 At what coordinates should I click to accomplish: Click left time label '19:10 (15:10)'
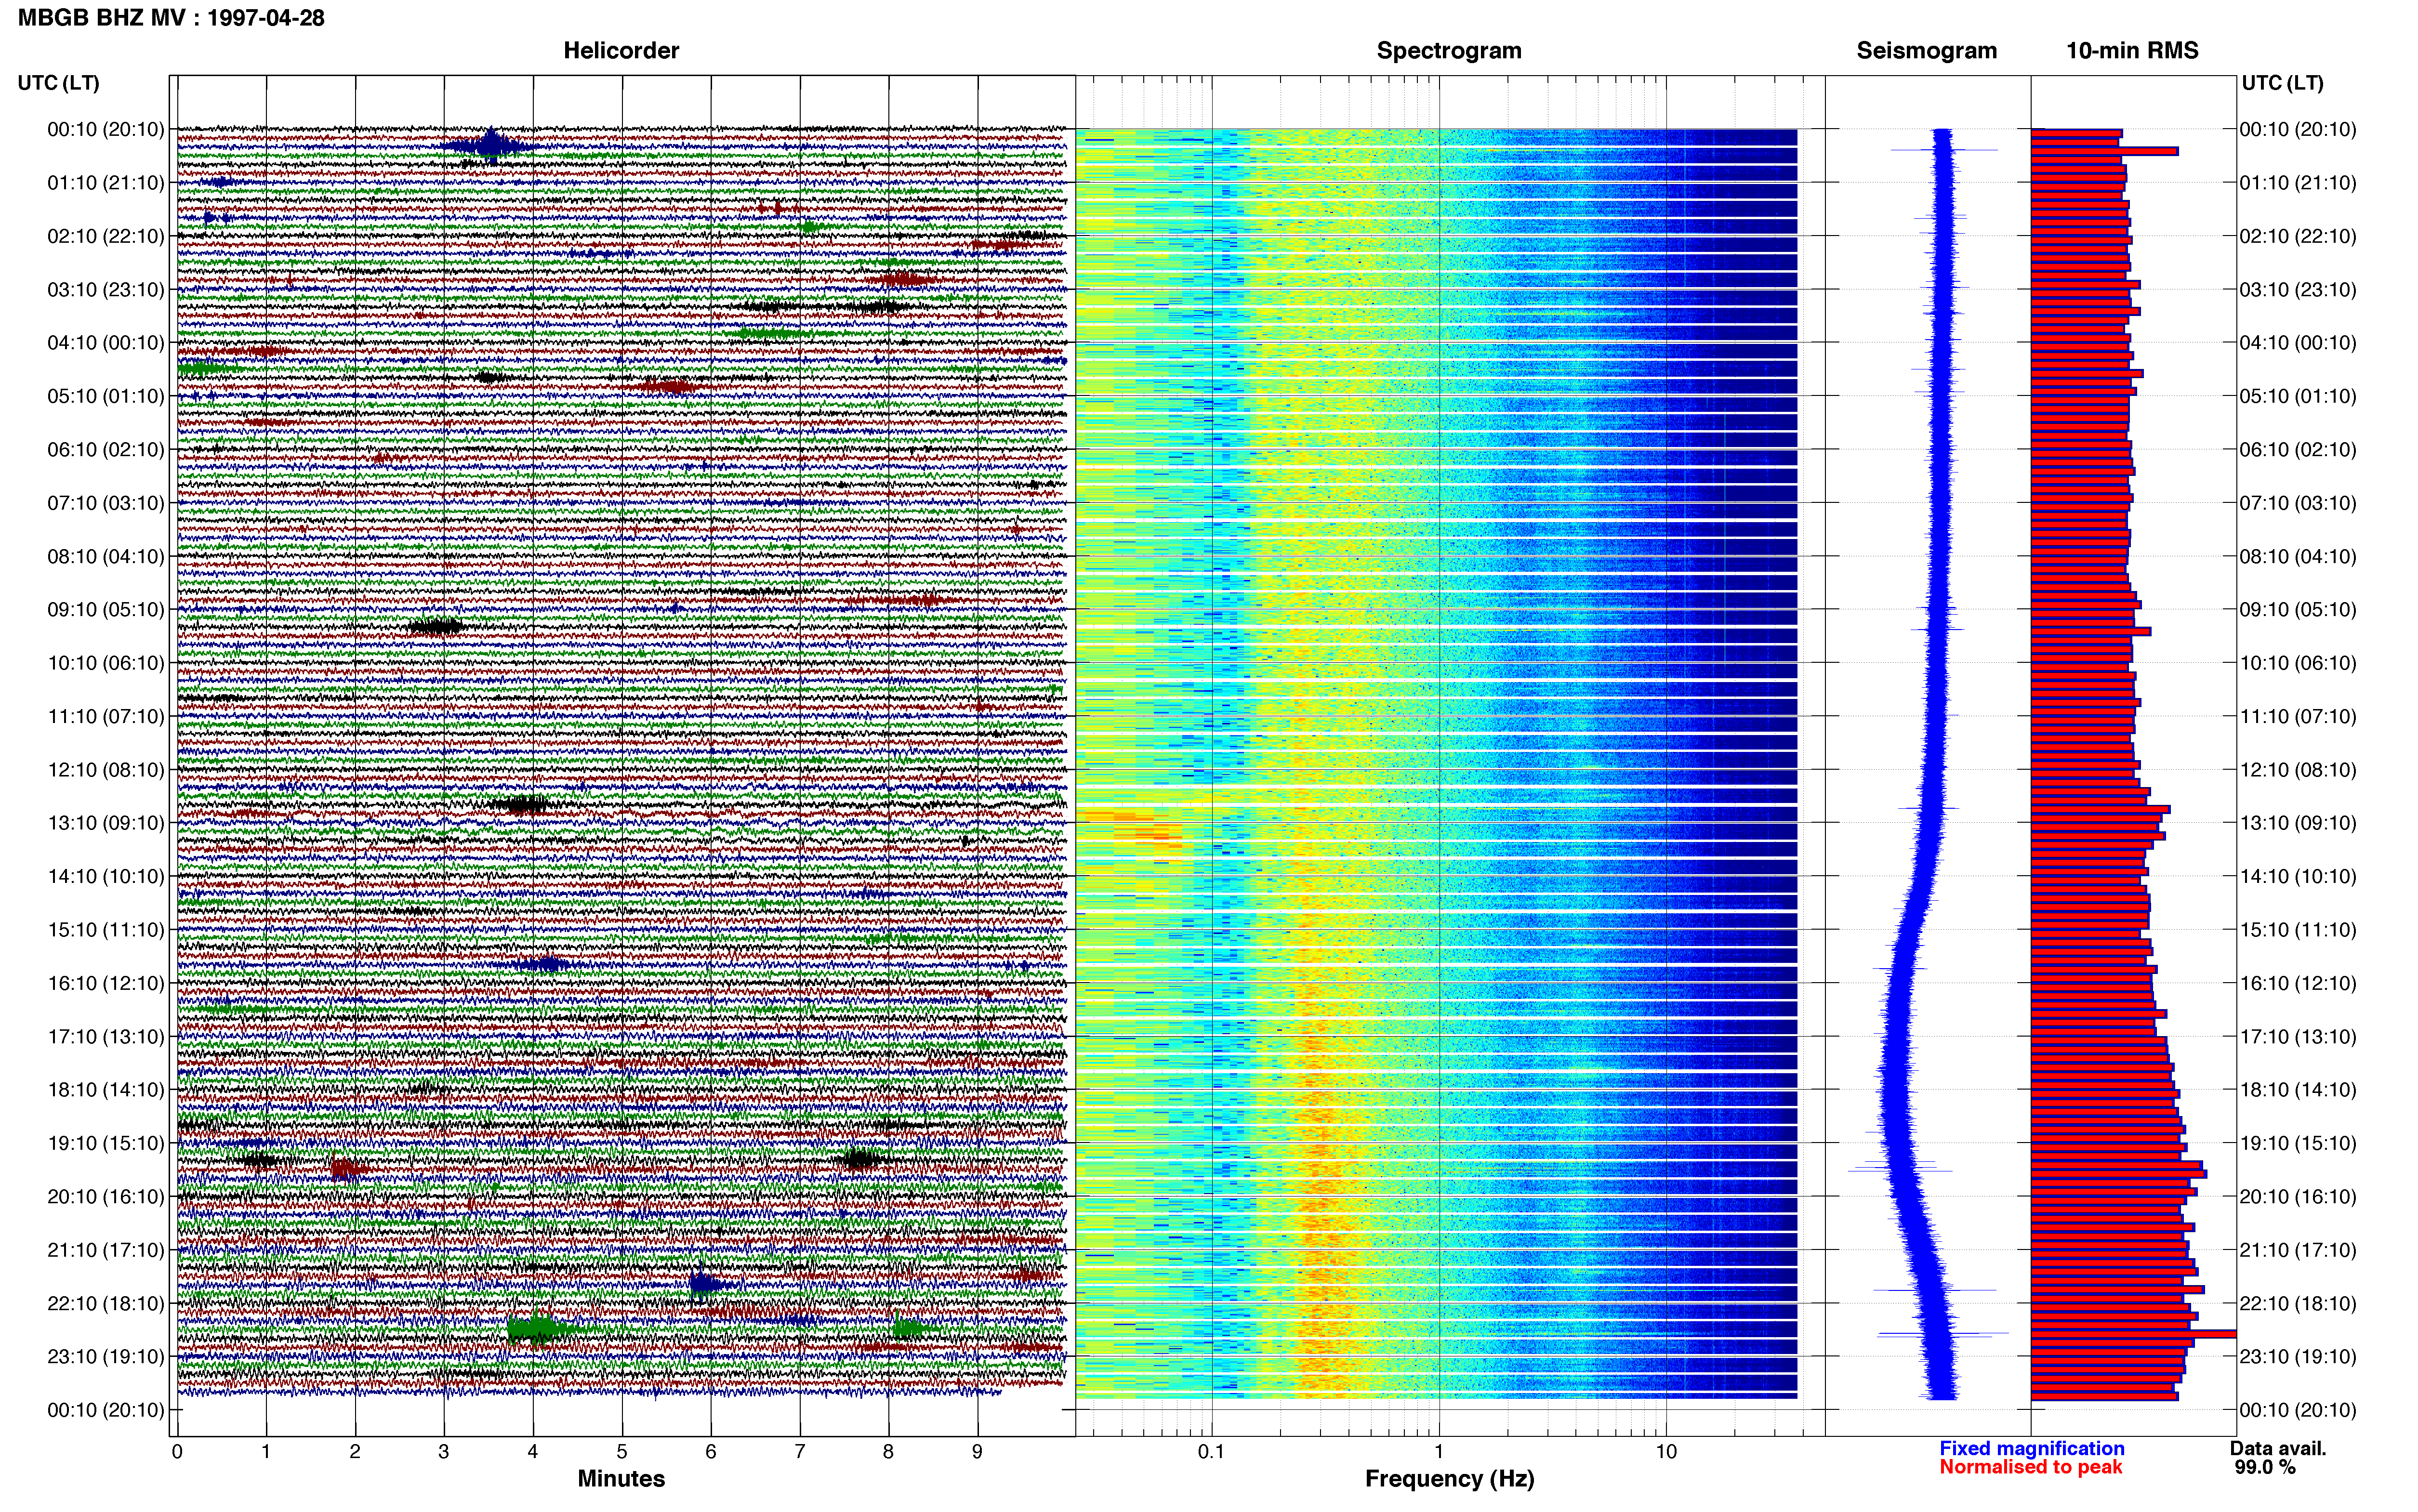coord(106,1143)
